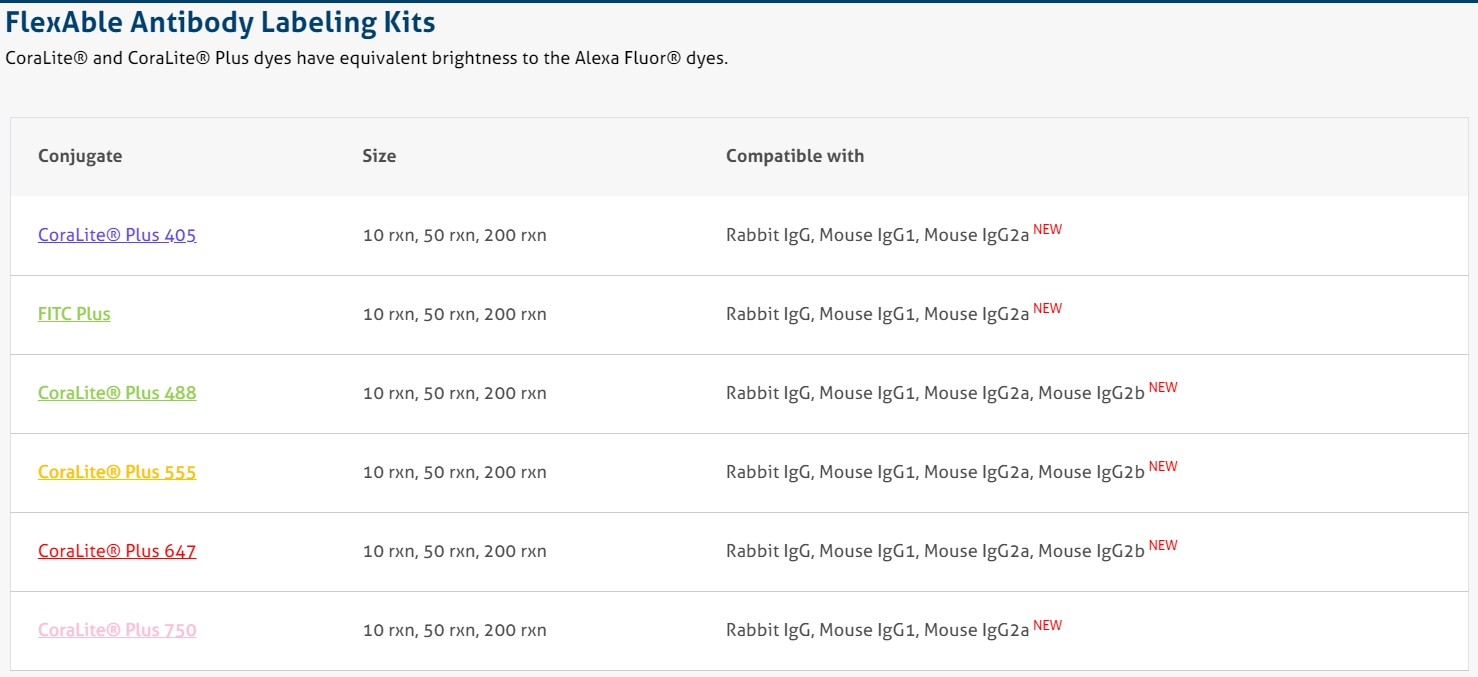Screen dimensions: 1478x677
Task: Click the size text in CoraLite Plus 750 row
Action: tap(454, 631)
